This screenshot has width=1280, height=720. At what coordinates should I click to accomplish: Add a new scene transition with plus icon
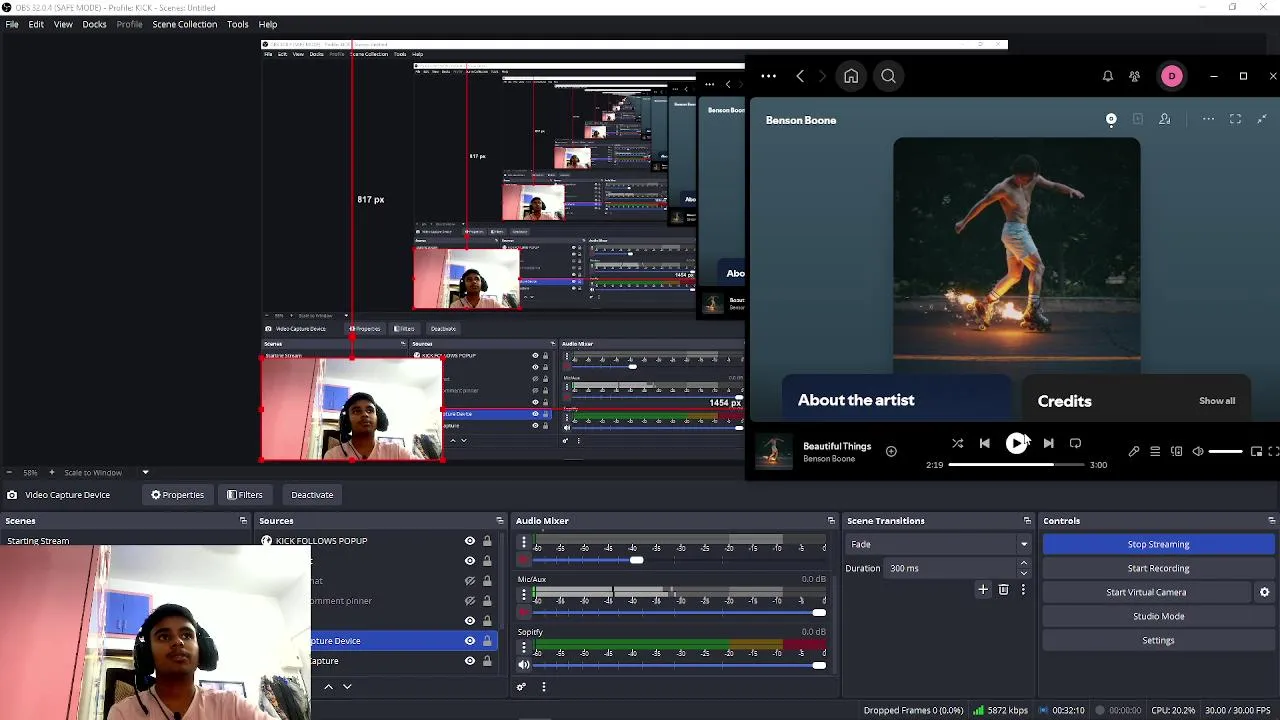983,590
